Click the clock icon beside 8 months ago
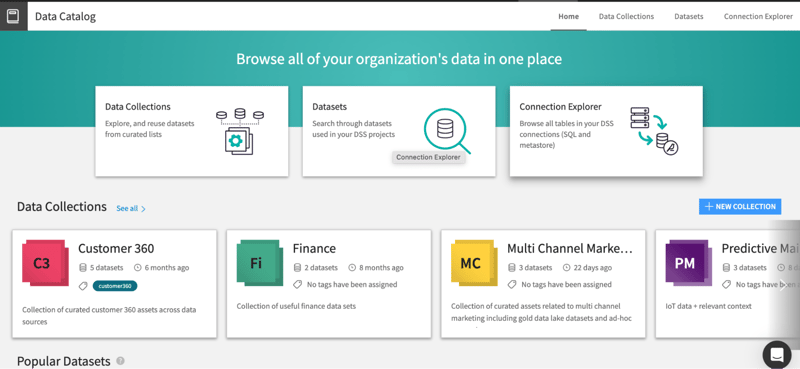Screen dimensions: 800x369 tap(352, 267)
